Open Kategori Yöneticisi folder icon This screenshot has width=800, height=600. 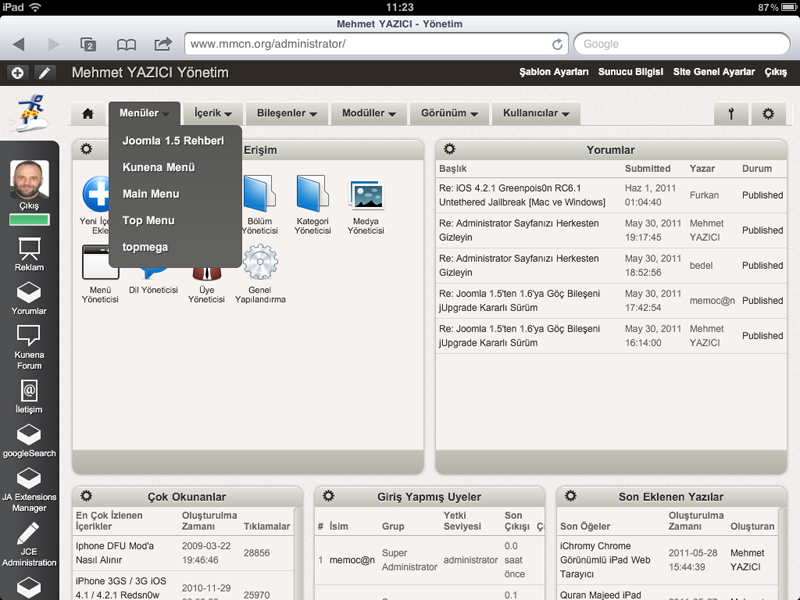click(x=313, y=194)
